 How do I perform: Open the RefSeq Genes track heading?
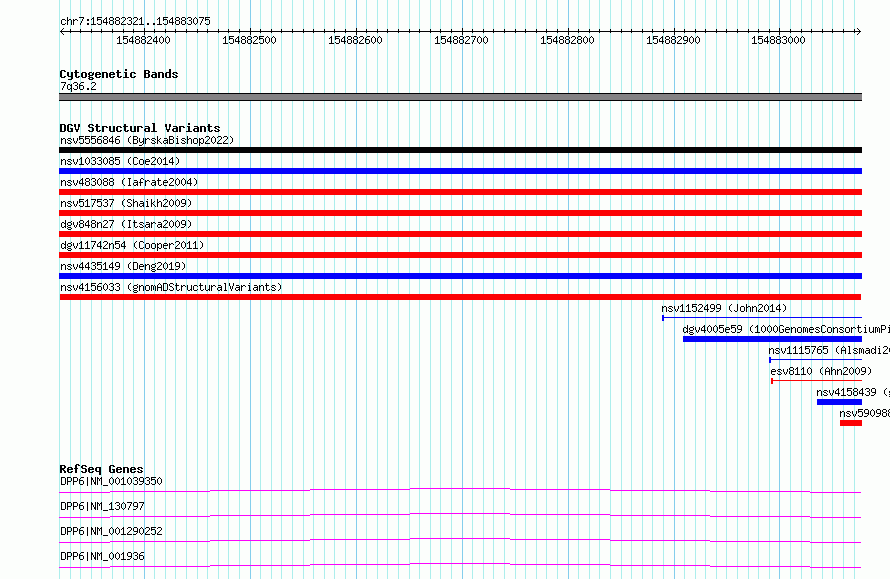pyautogui.click(x=101, y=469)
